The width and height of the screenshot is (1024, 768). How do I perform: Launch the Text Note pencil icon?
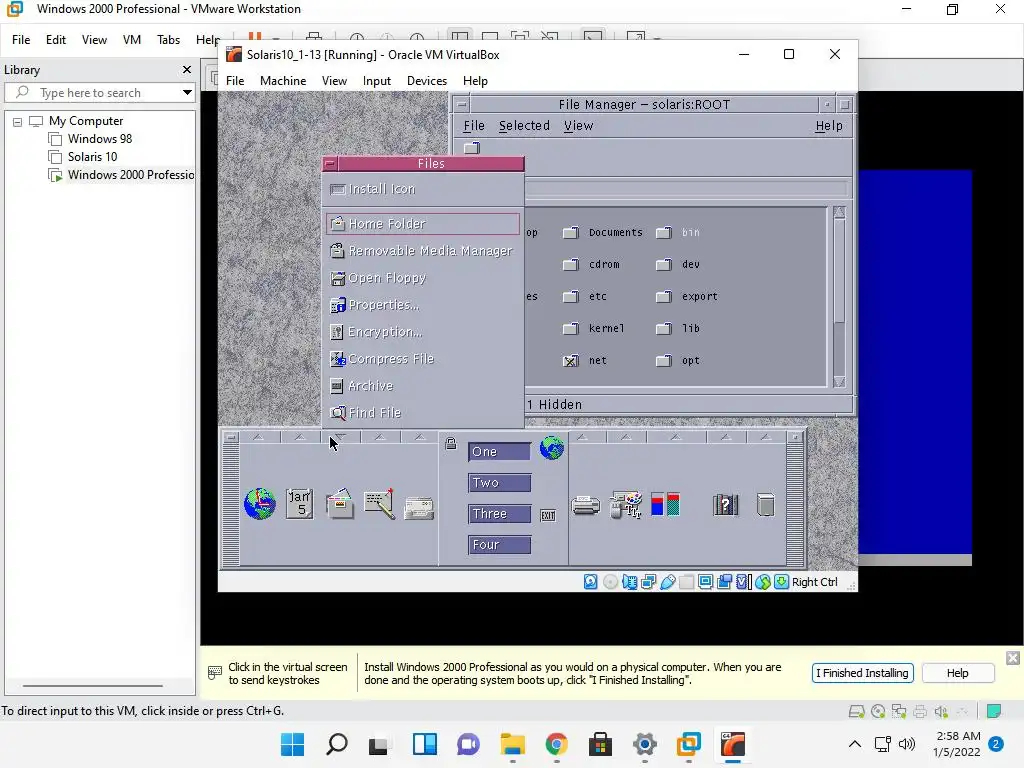point(379,504)
